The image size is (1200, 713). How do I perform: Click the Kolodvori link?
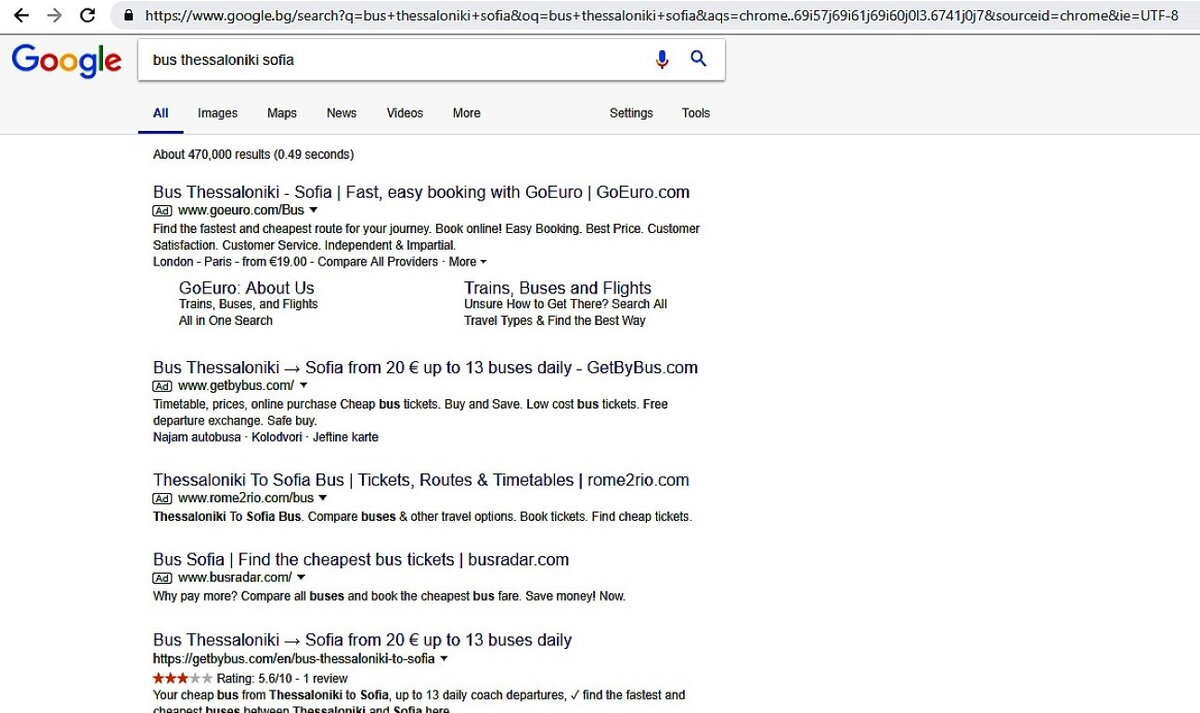277,437
